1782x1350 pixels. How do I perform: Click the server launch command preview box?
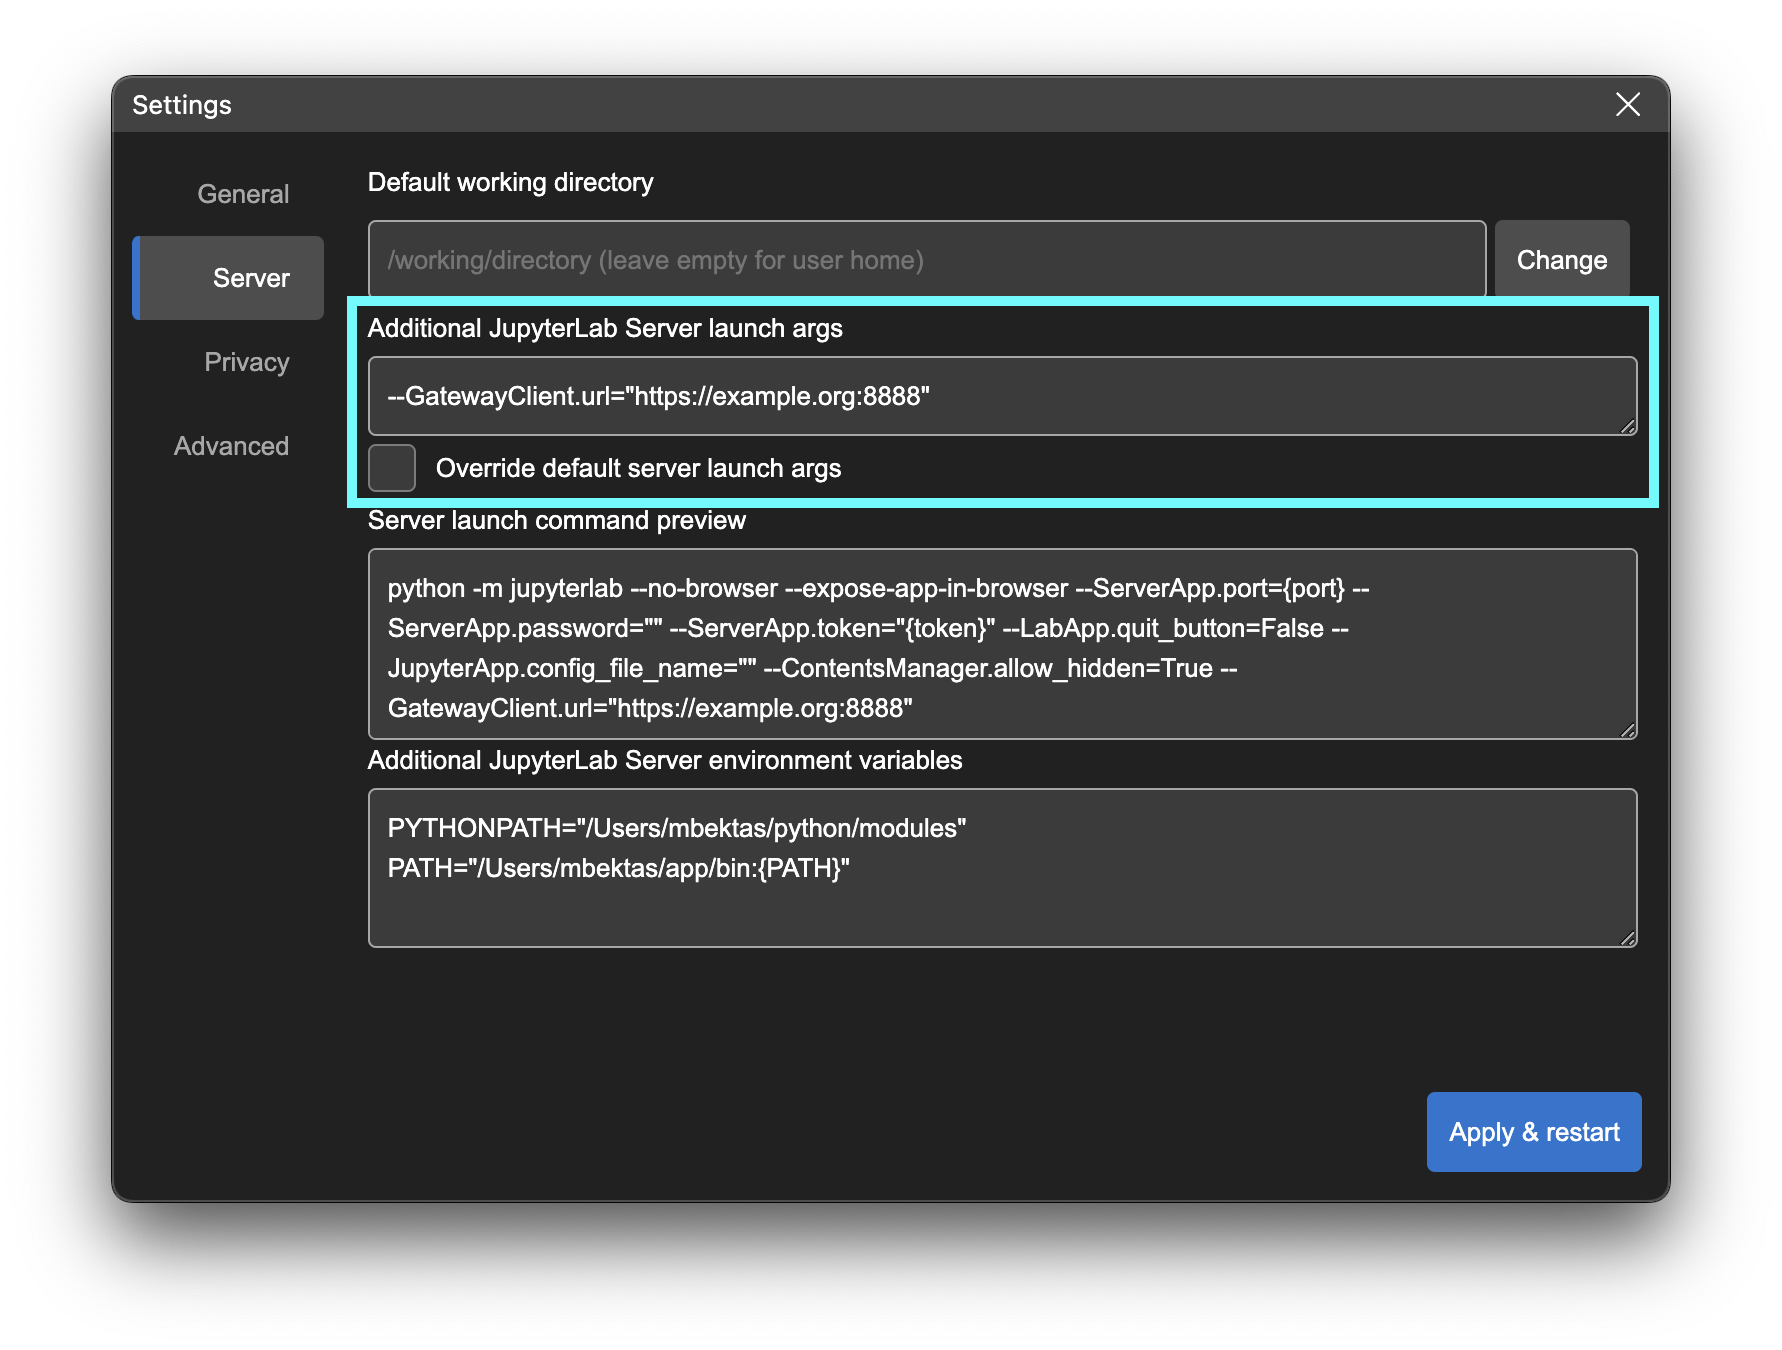(1002, 644)
